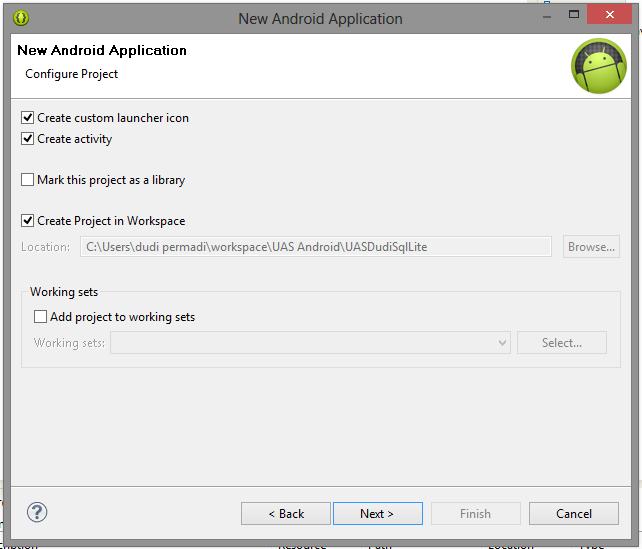
Task: Uncheck the Create activity checkbox
Action: (x=27, y=139)
